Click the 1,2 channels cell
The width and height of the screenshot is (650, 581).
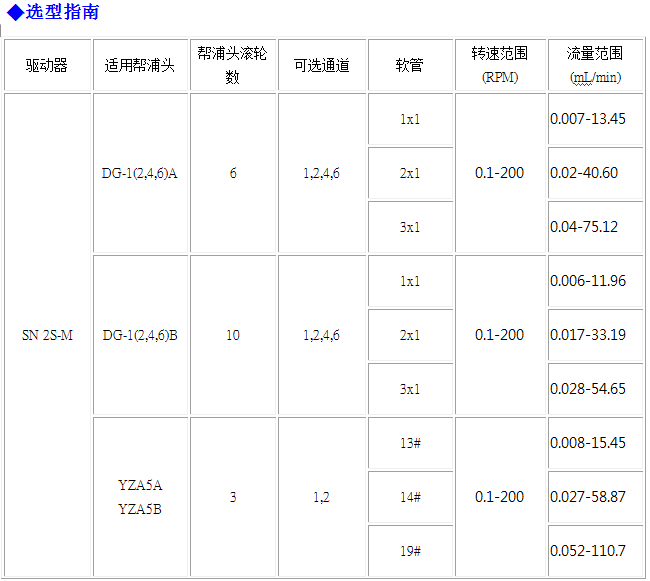pyautogui.click(x=322, y=497)
